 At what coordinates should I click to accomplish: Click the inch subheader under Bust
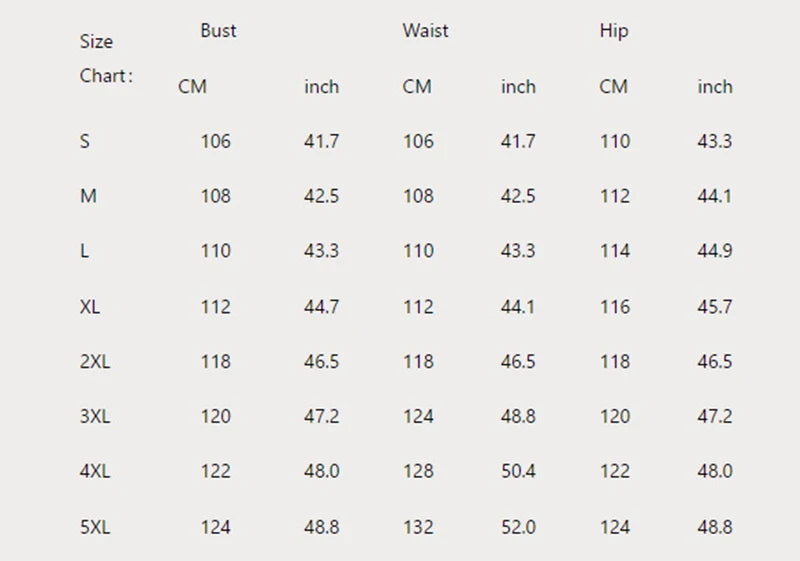tap(321, 87)
